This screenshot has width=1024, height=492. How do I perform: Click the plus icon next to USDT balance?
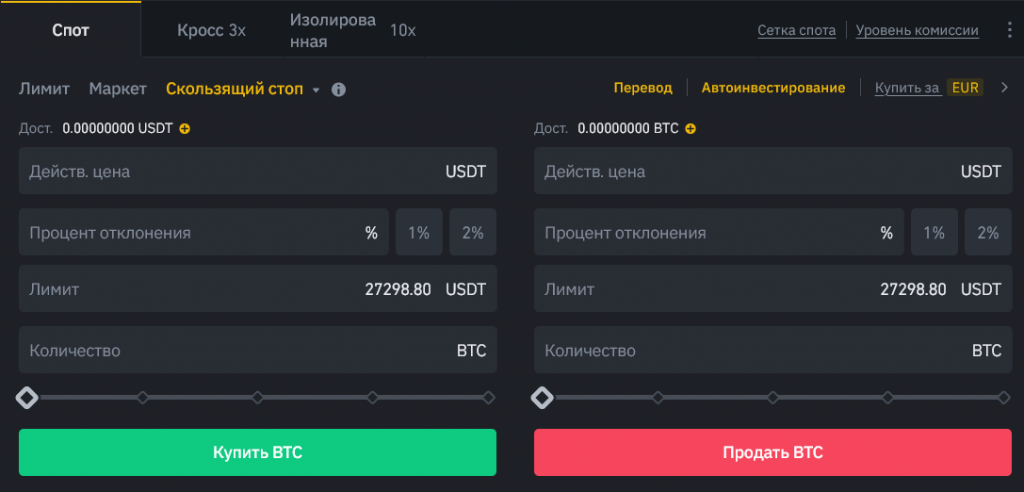185,128
